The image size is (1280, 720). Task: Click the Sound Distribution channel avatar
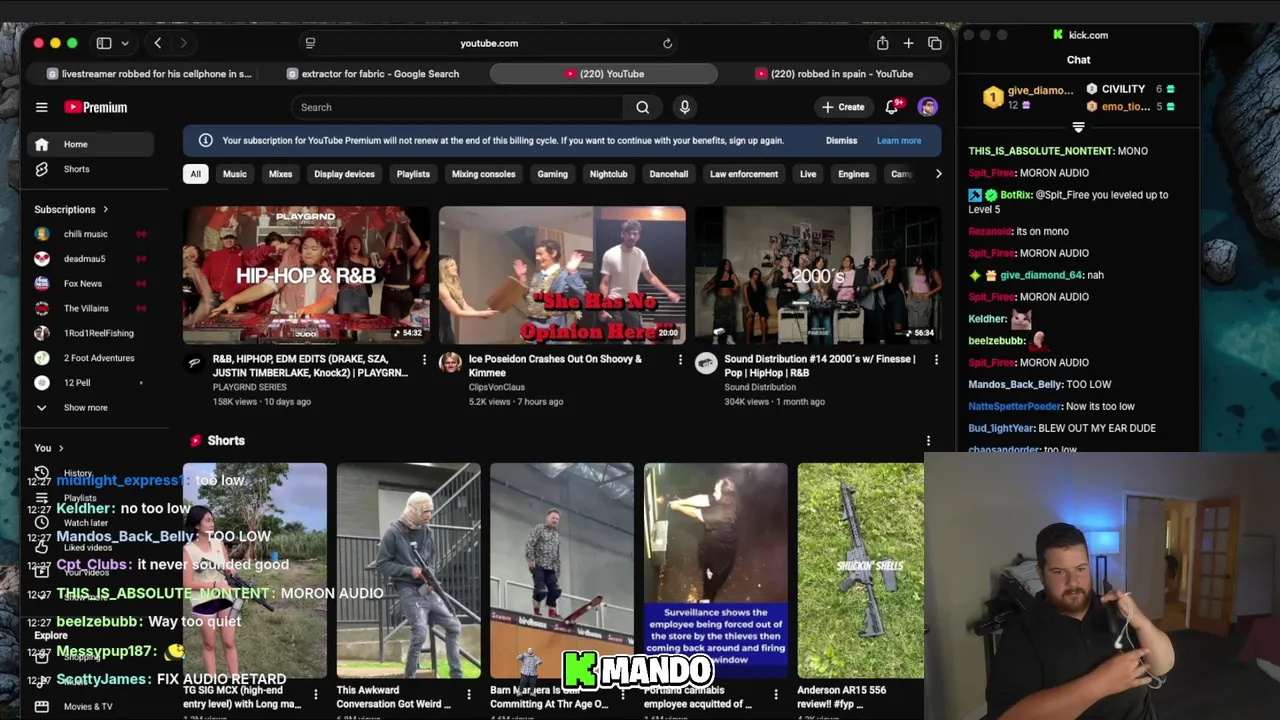coord(706,363)
